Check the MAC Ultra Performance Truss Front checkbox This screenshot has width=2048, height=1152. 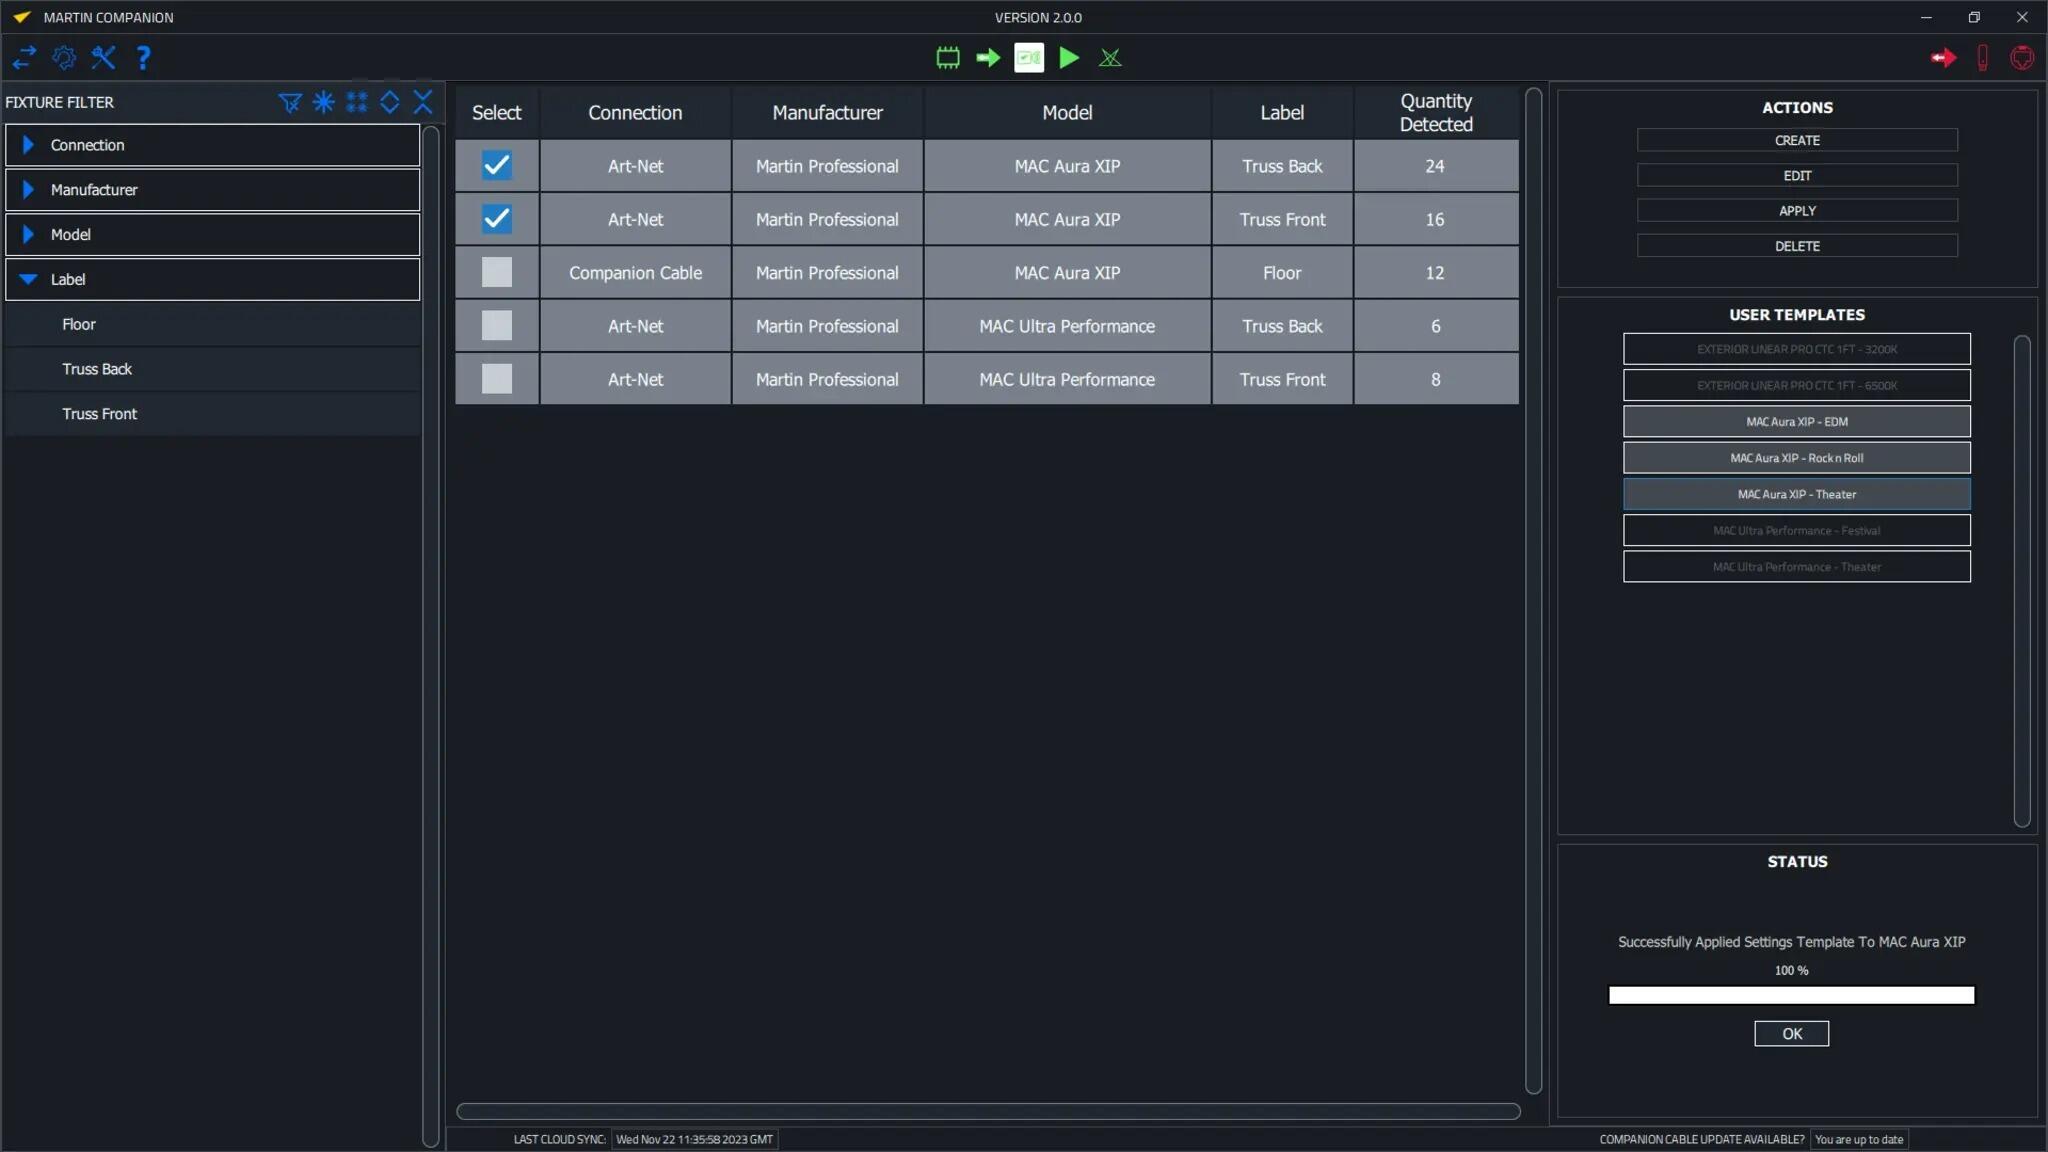(x=497, y=379)
